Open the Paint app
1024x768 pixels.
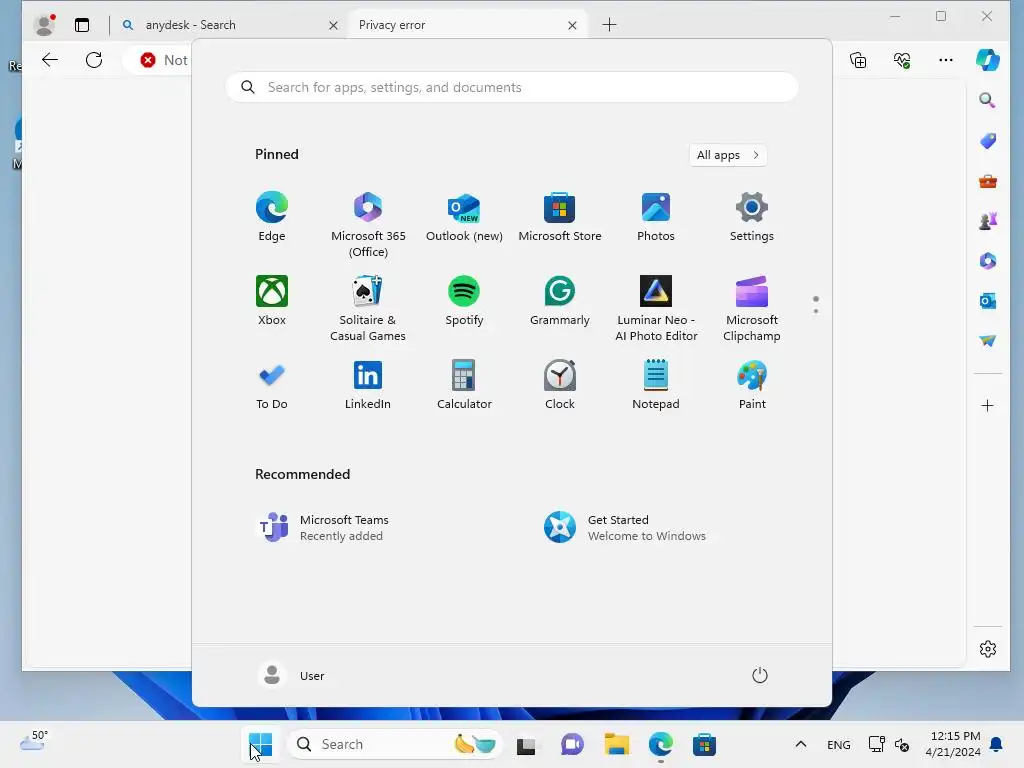tap(752, 385)
